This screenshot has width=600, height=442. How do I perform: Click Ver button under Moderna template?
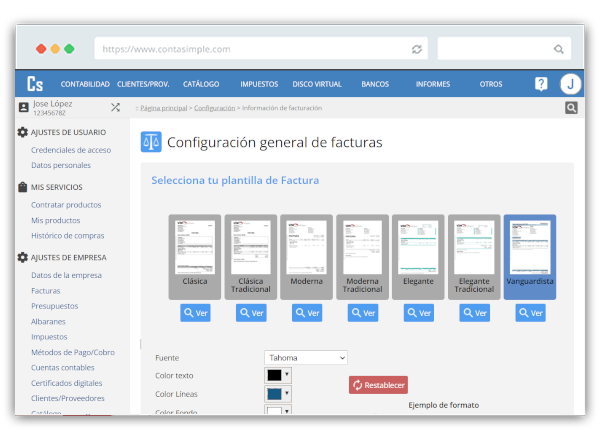point(307,313)
